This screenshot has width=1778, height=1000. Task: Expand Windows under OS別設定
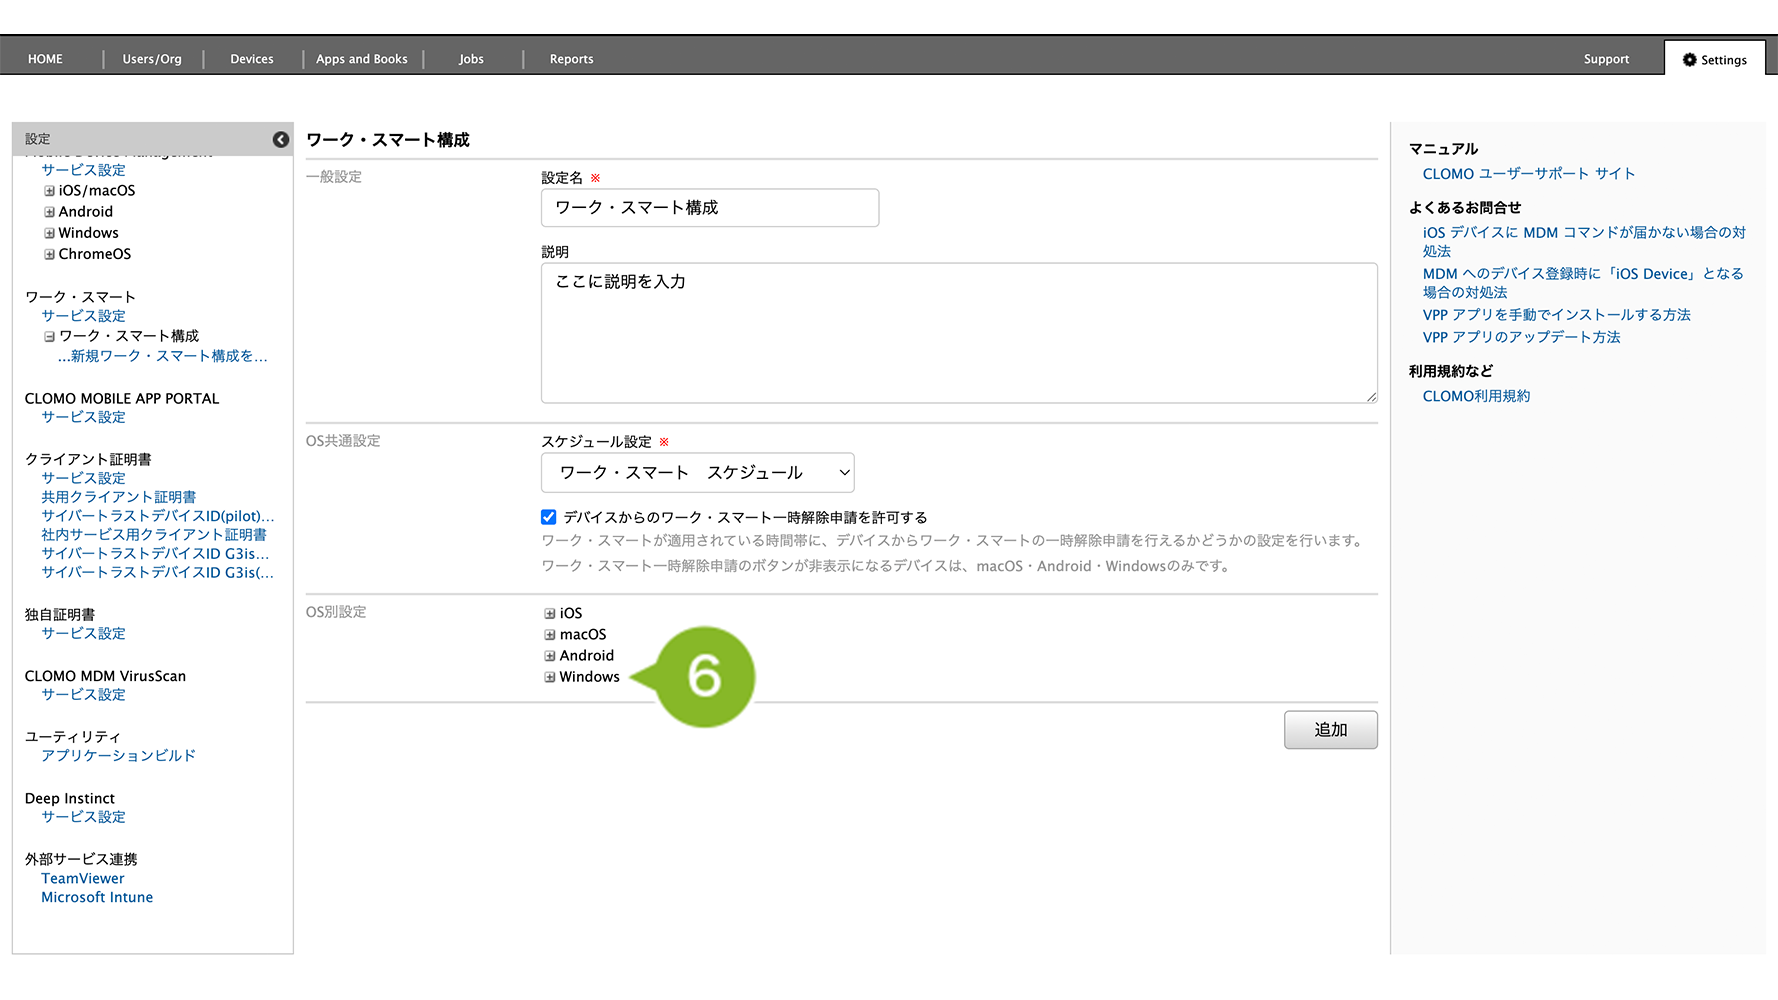tap(550, 677)
